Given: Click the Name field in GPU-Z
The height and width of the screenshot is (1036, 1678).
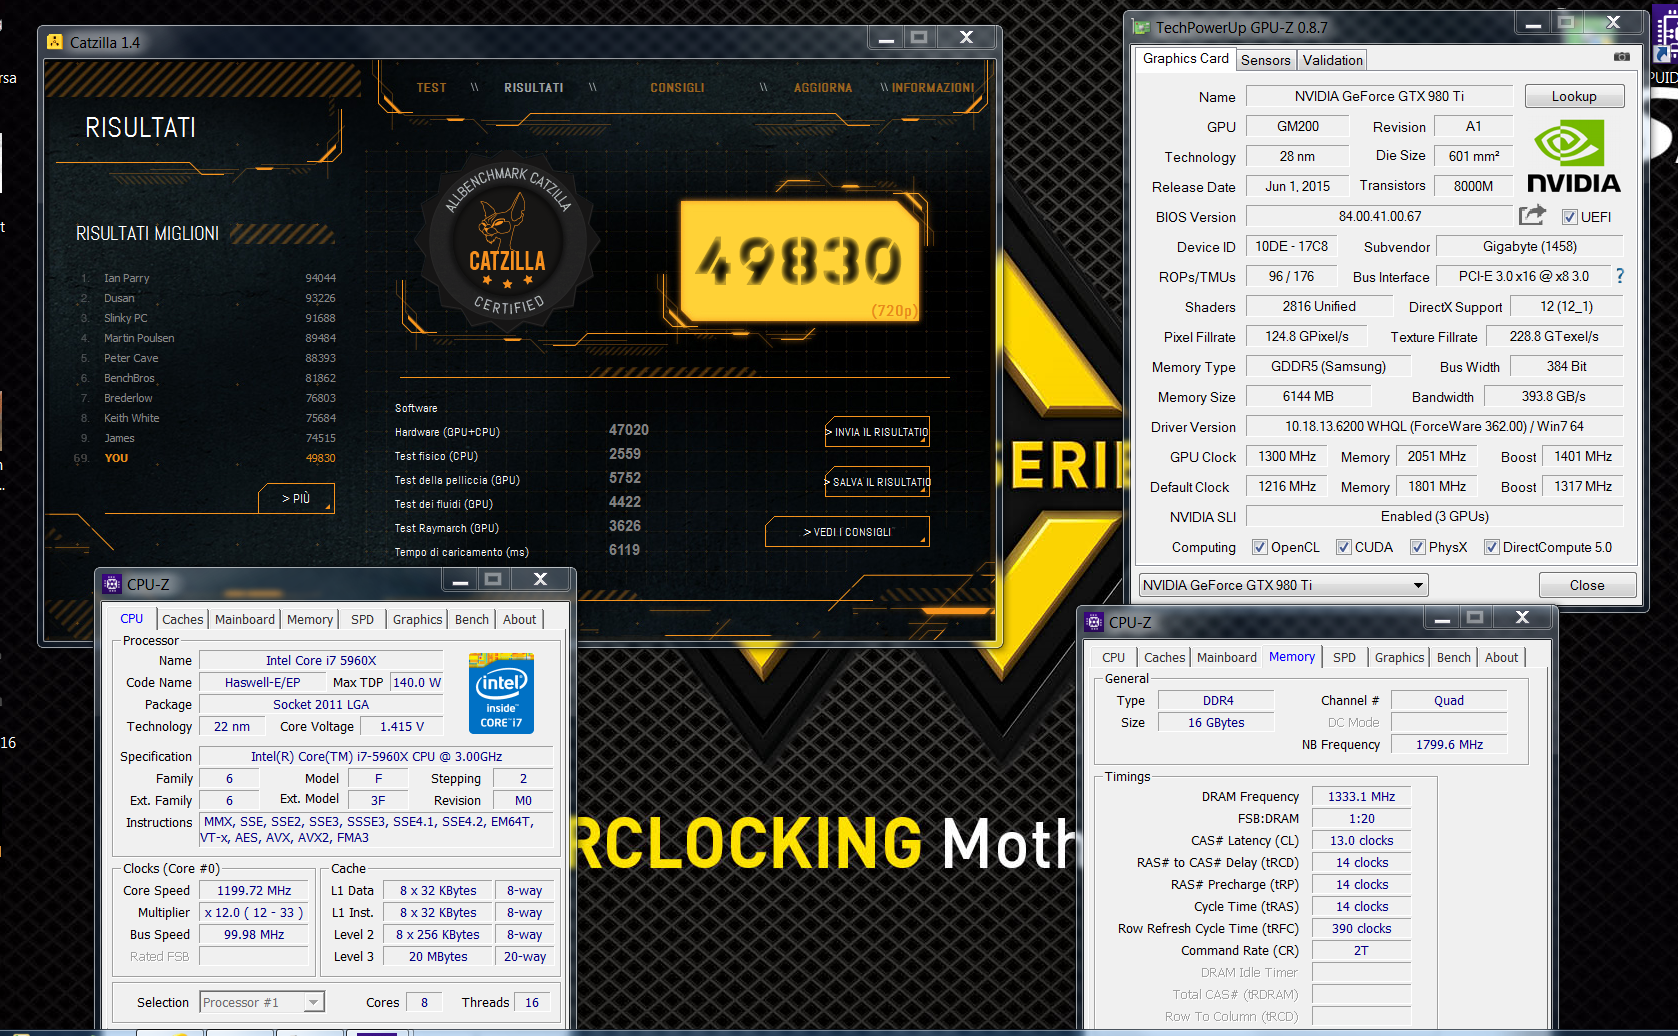Looking at the screenshot, I should coord(1379,96).
